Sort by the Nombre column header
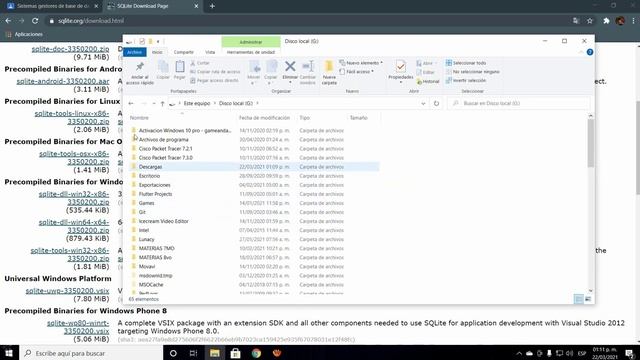Screen dimensions: 640x360 coord(139,118)
